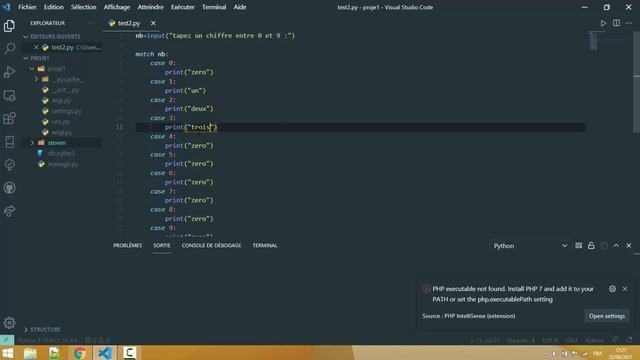Screen dimensions: 640x360
Task: Open File Explorer from taskbar
Action: tap(30, 353)
